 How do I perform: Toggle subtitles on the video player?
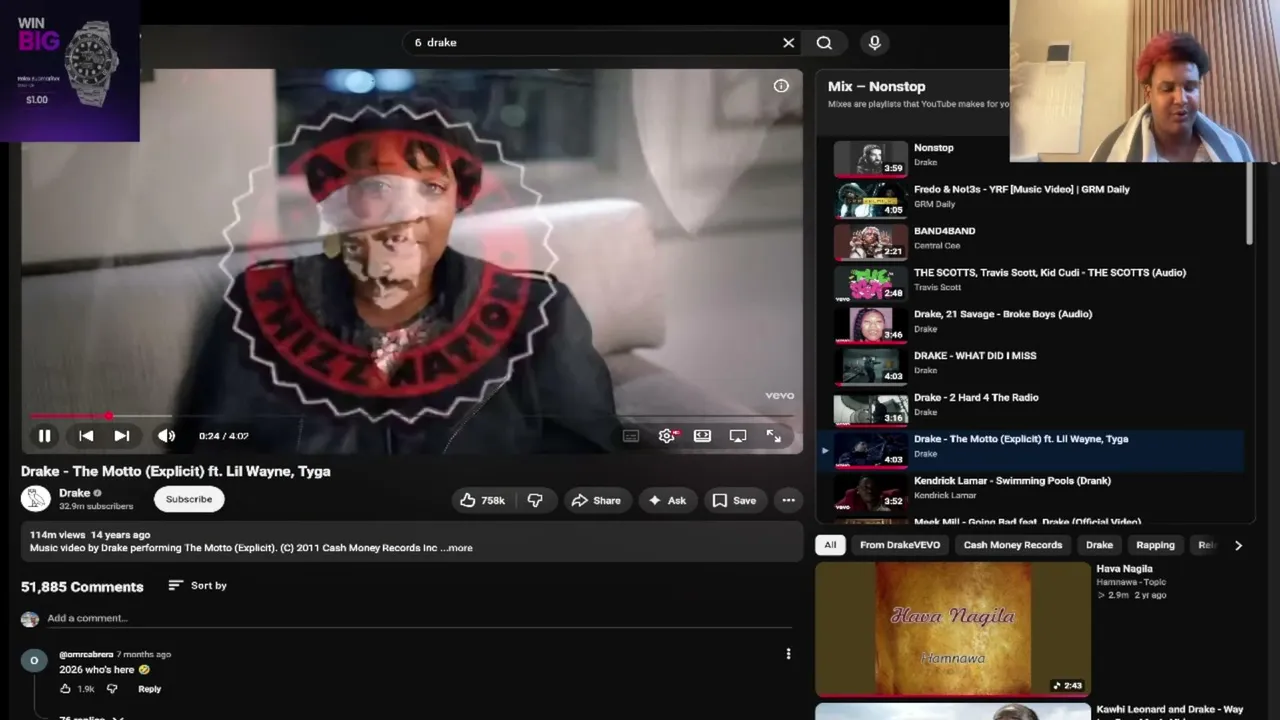click(631, 436)
